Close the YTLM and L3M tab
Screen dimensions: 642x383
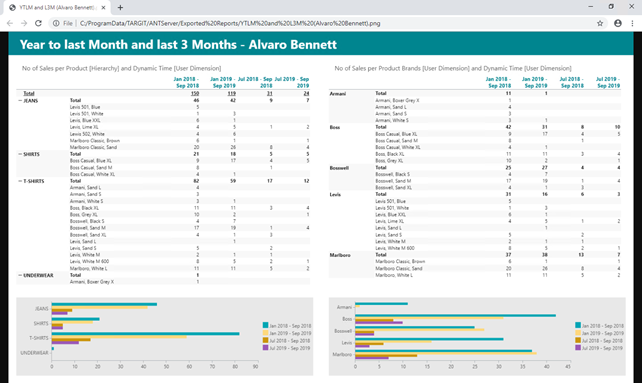[x=104, y=7]
